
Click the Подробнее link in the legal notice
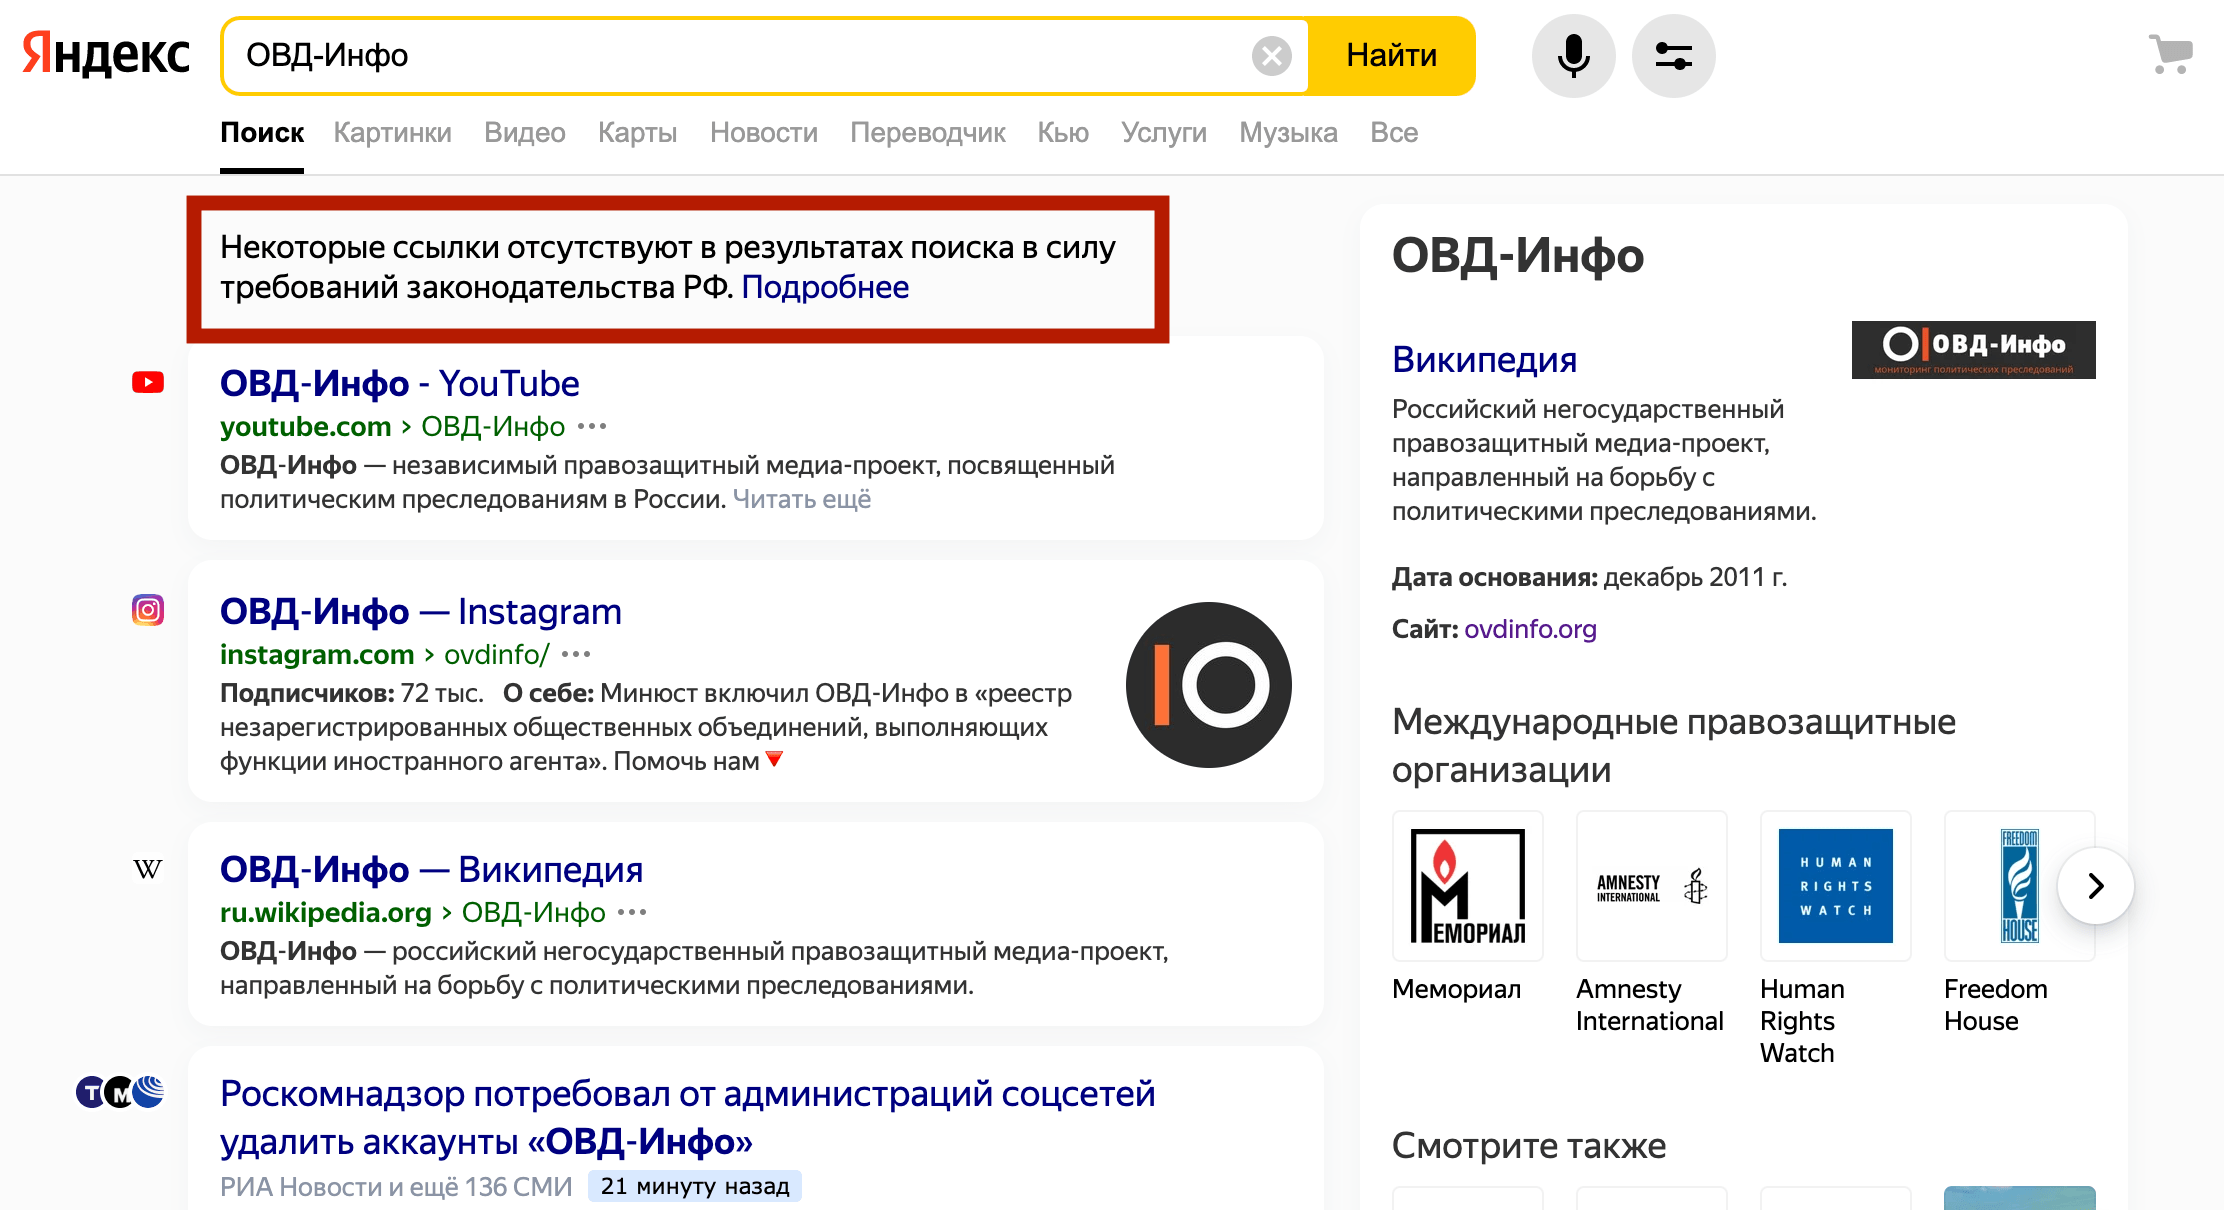pyautogui.click(x=825, y=288)
